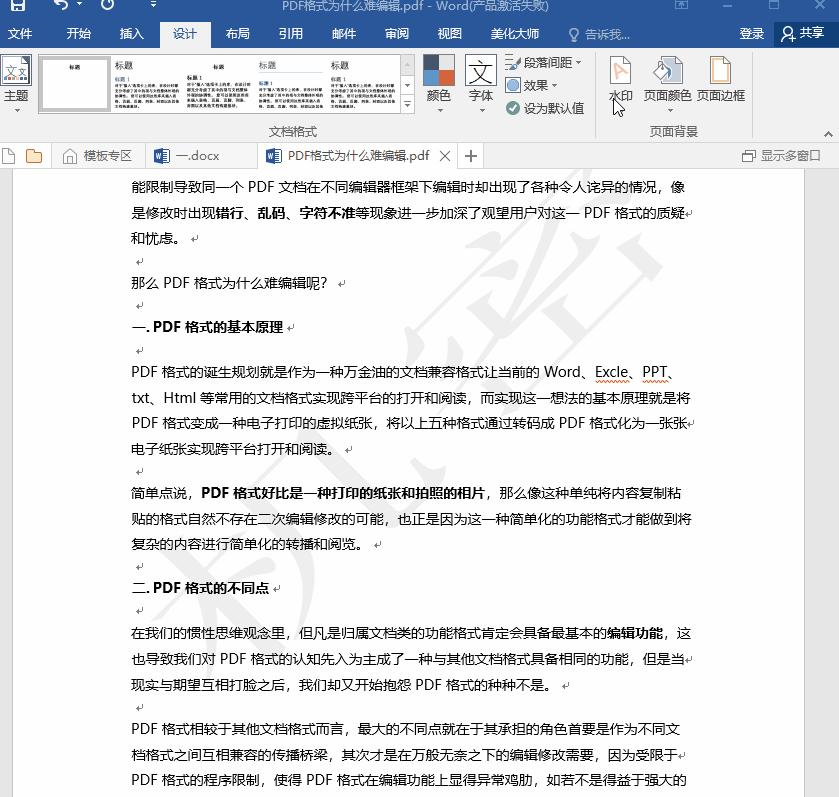Screen dimensions: 839x797
Task: Expand the document formatting style gallery
Action: tap(407, 104)
